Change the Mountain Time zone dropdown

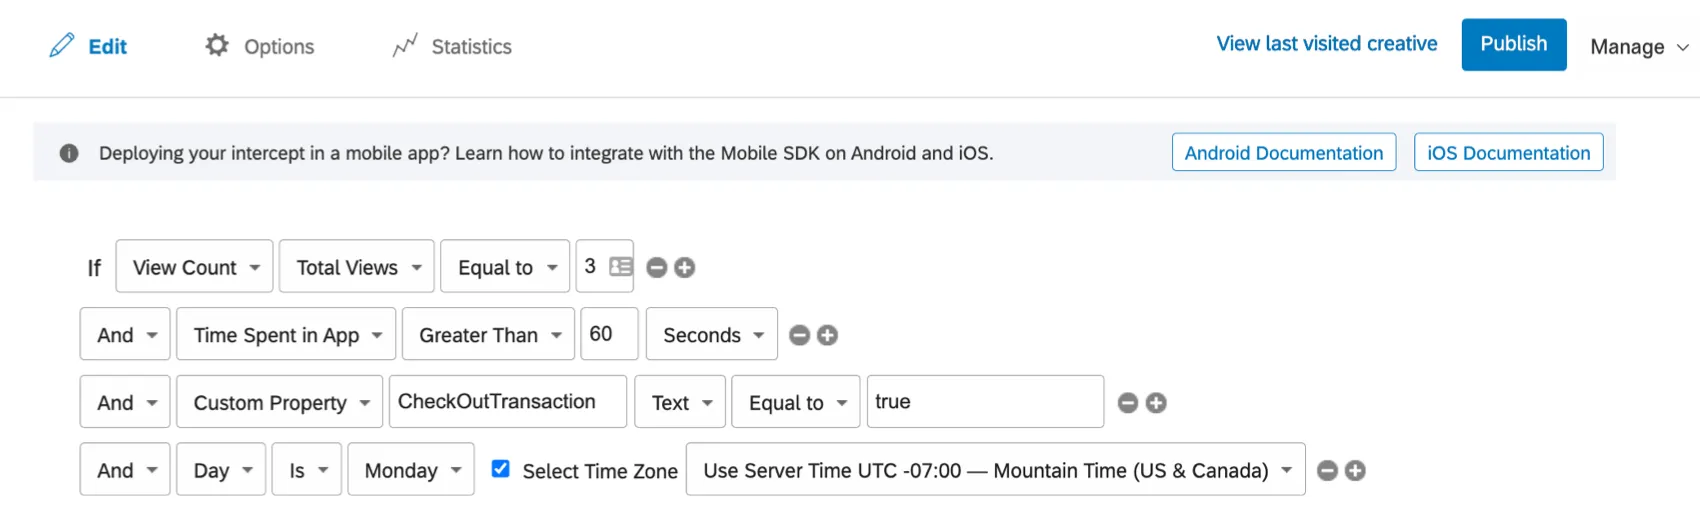point(995,470)
